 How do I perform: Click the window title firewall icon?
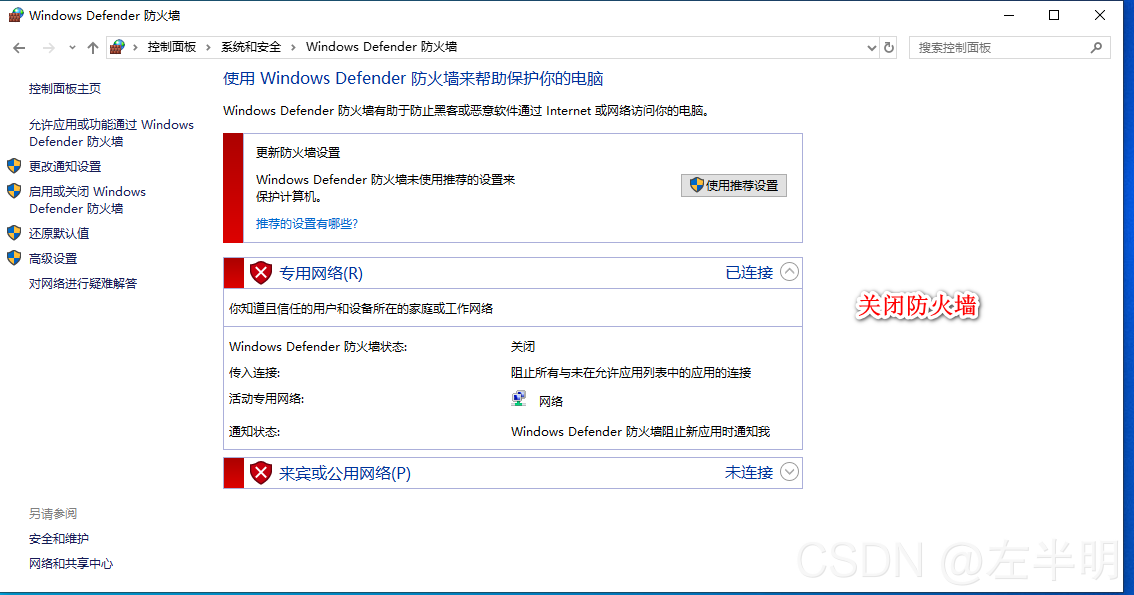tap(16, 15)
